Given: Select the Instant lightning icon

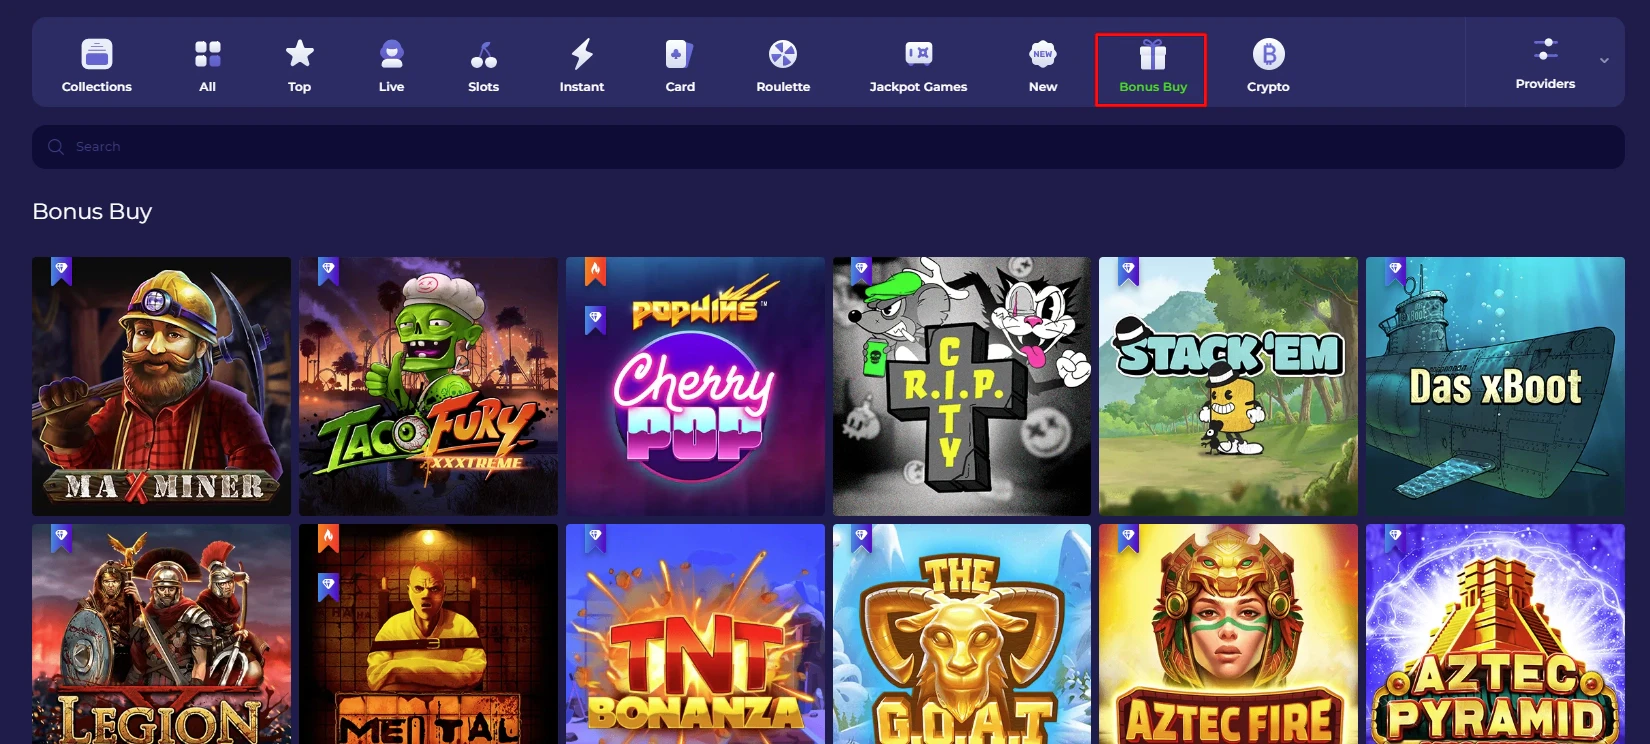Looking at the screenshot, I should [582, 53].
